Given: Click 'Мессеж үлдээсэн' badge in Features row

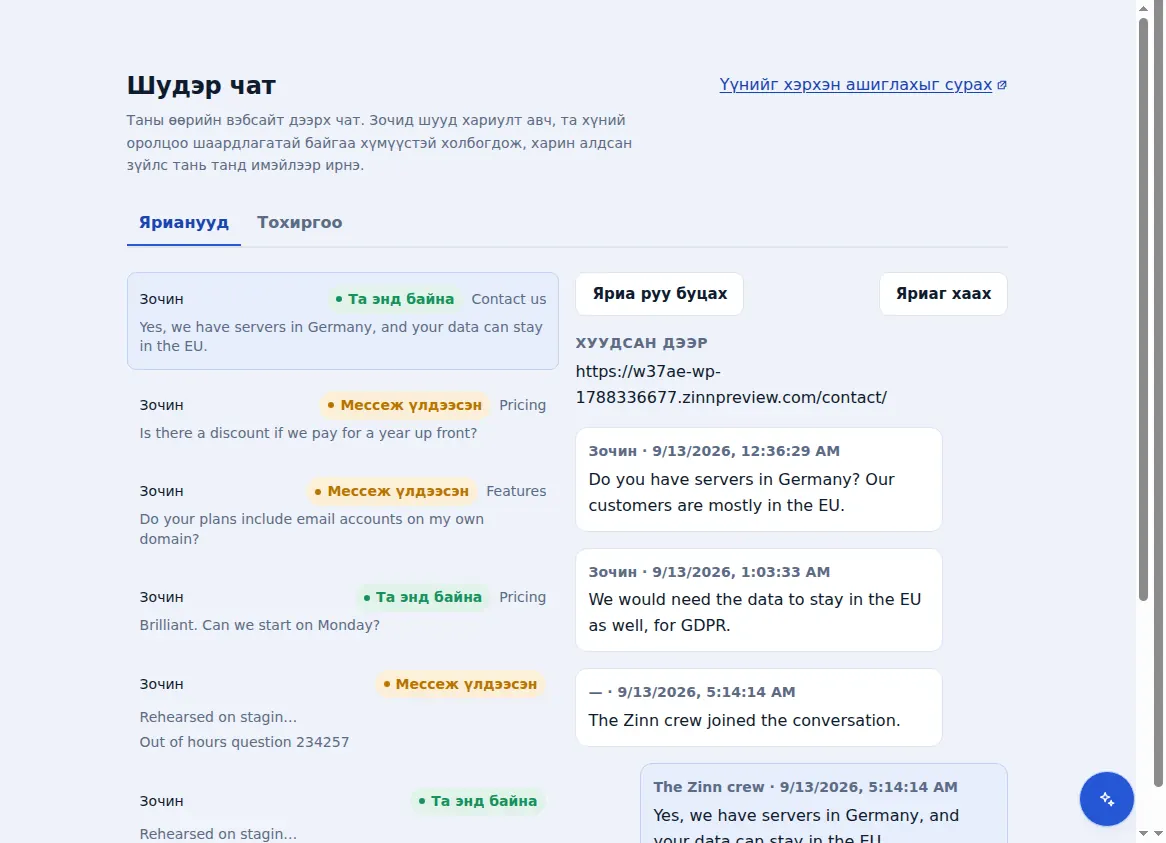Looking at the screenshot, I should [x=391, y=491].
